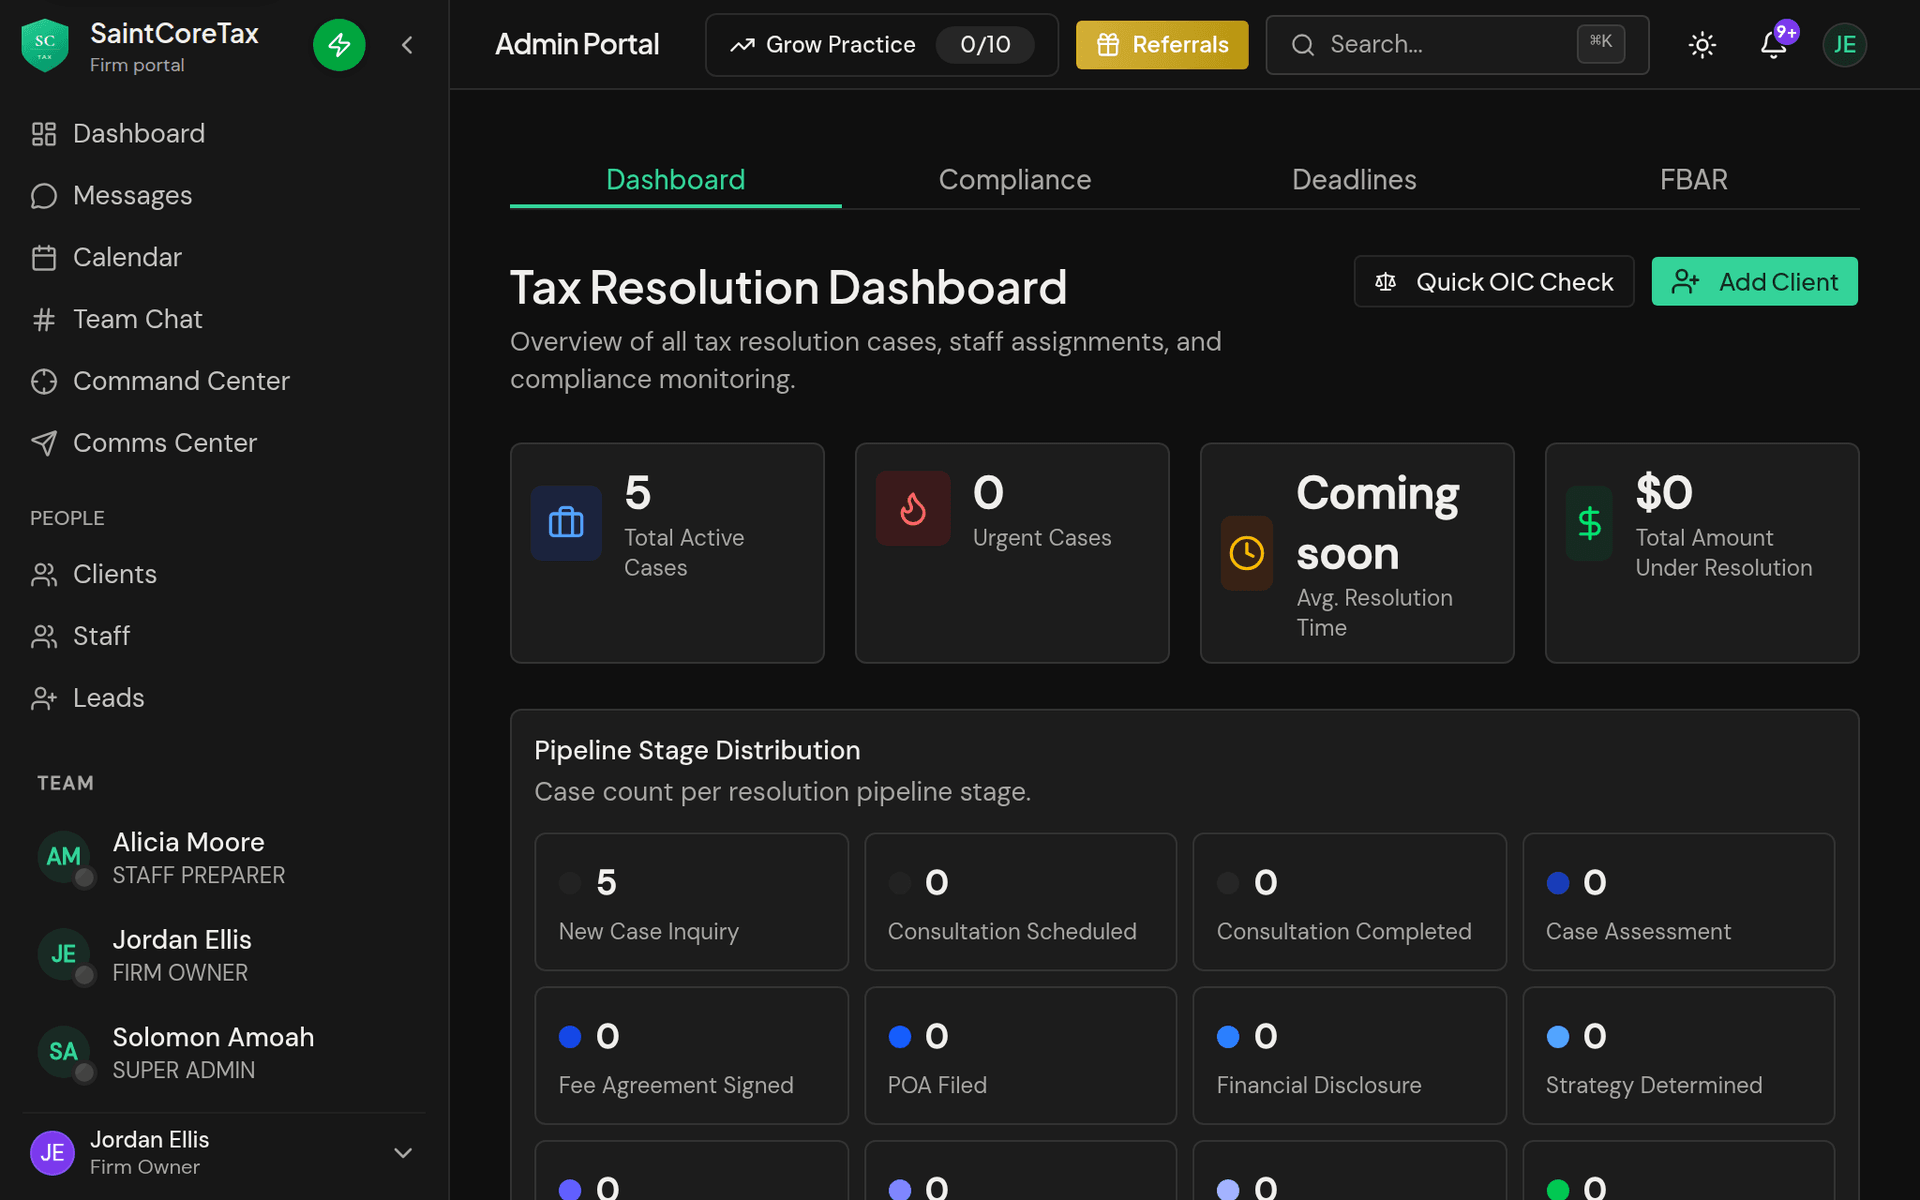Screen dimensions: 1920x1200
Task: Click the blue dot on Fee Agreement Signed
Action: [x=570, y=1037]
